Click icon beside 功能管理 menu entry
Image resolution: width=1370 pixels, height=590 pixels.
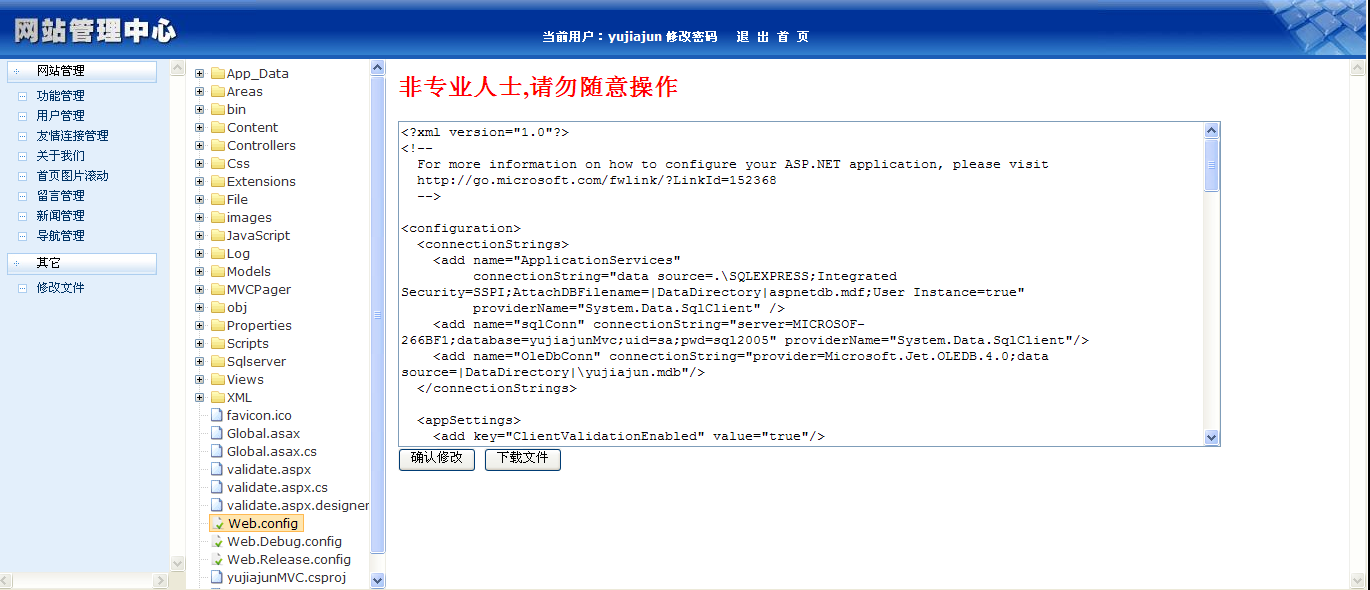[x=23, y=96]
